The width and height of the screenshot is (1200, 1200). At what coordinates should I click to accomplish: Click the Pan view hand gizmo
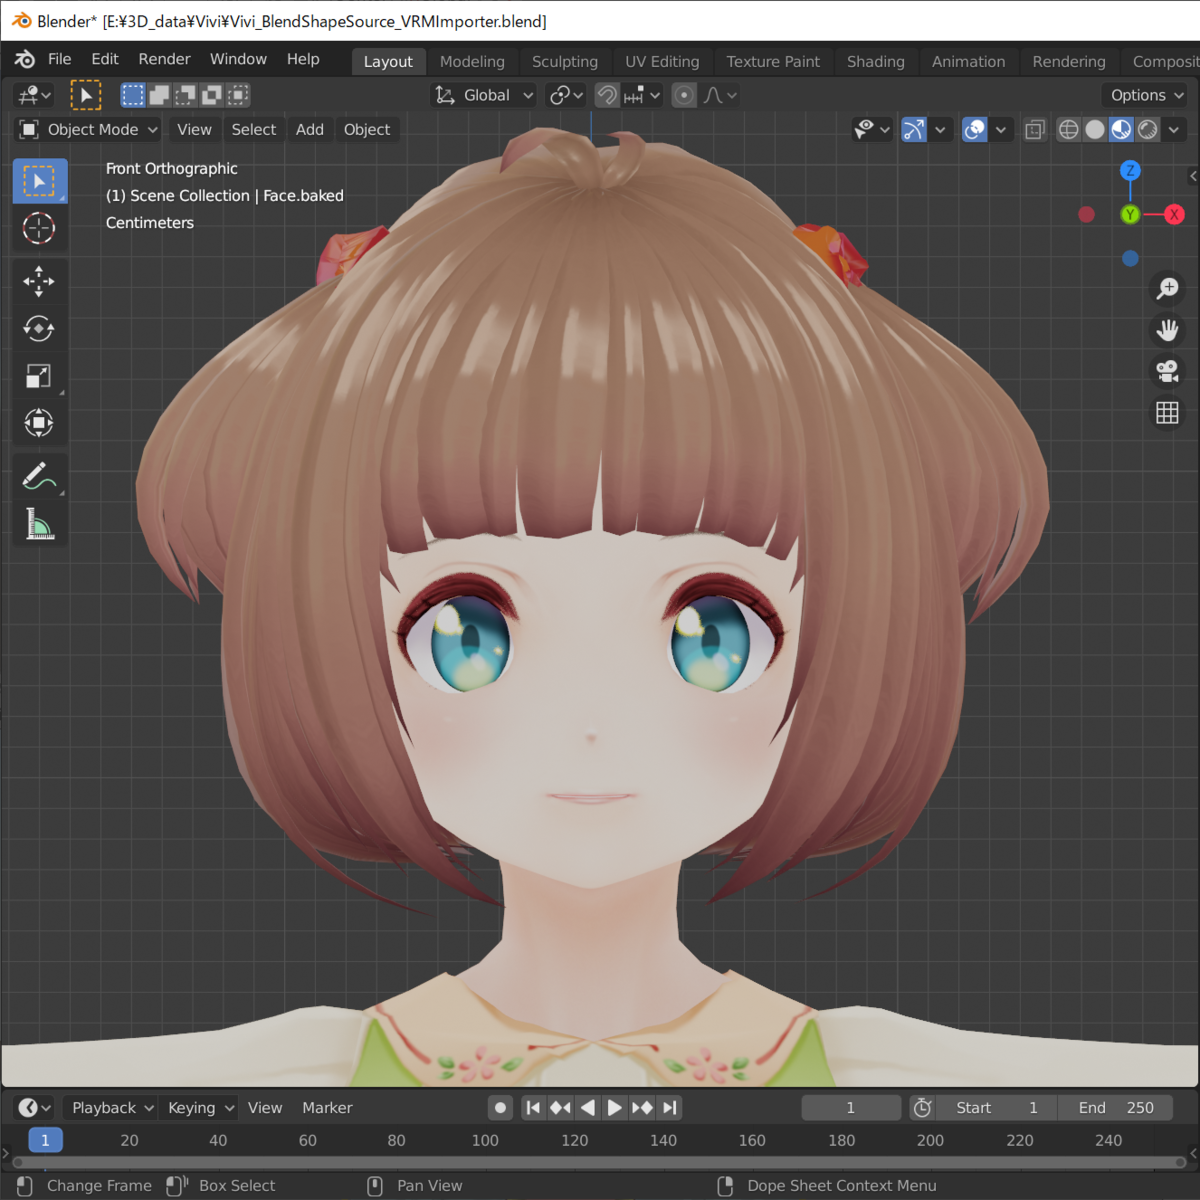(1167, 330)
